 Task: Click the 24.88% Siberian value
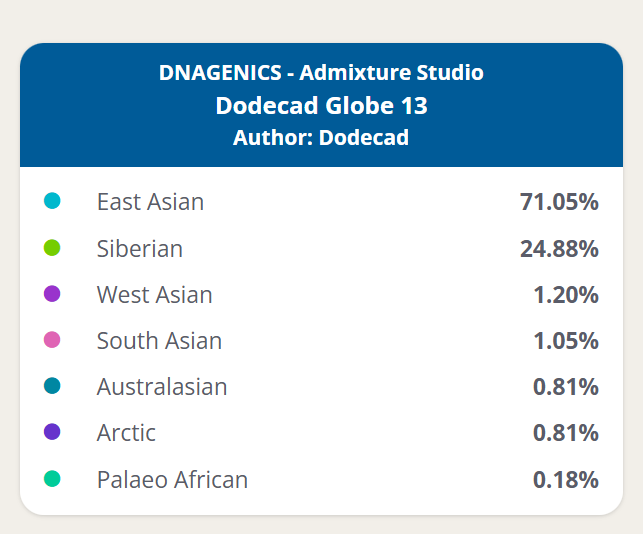pos(559,248)
